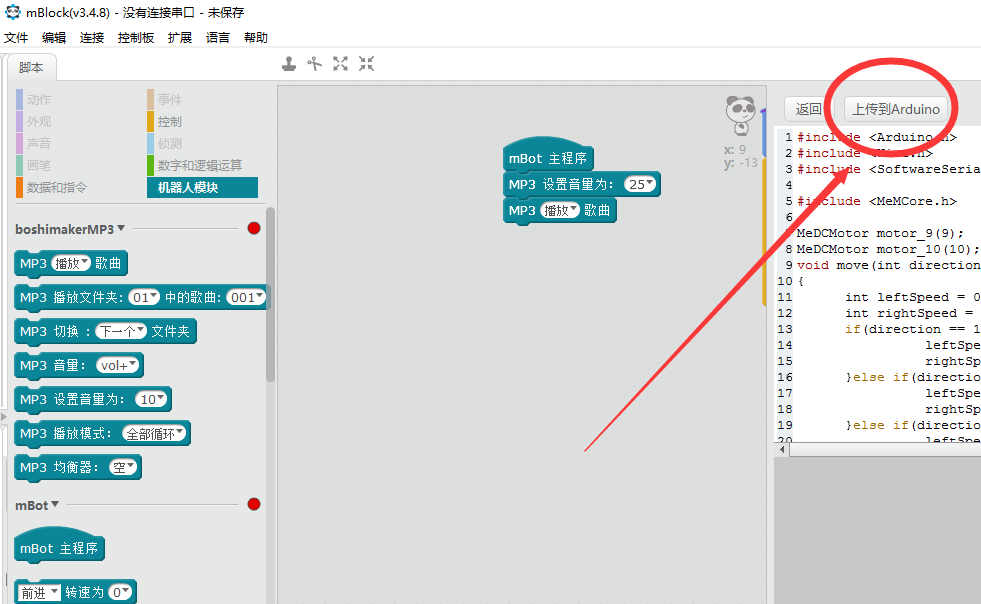Click code line void move(int direction

[888, 265]
